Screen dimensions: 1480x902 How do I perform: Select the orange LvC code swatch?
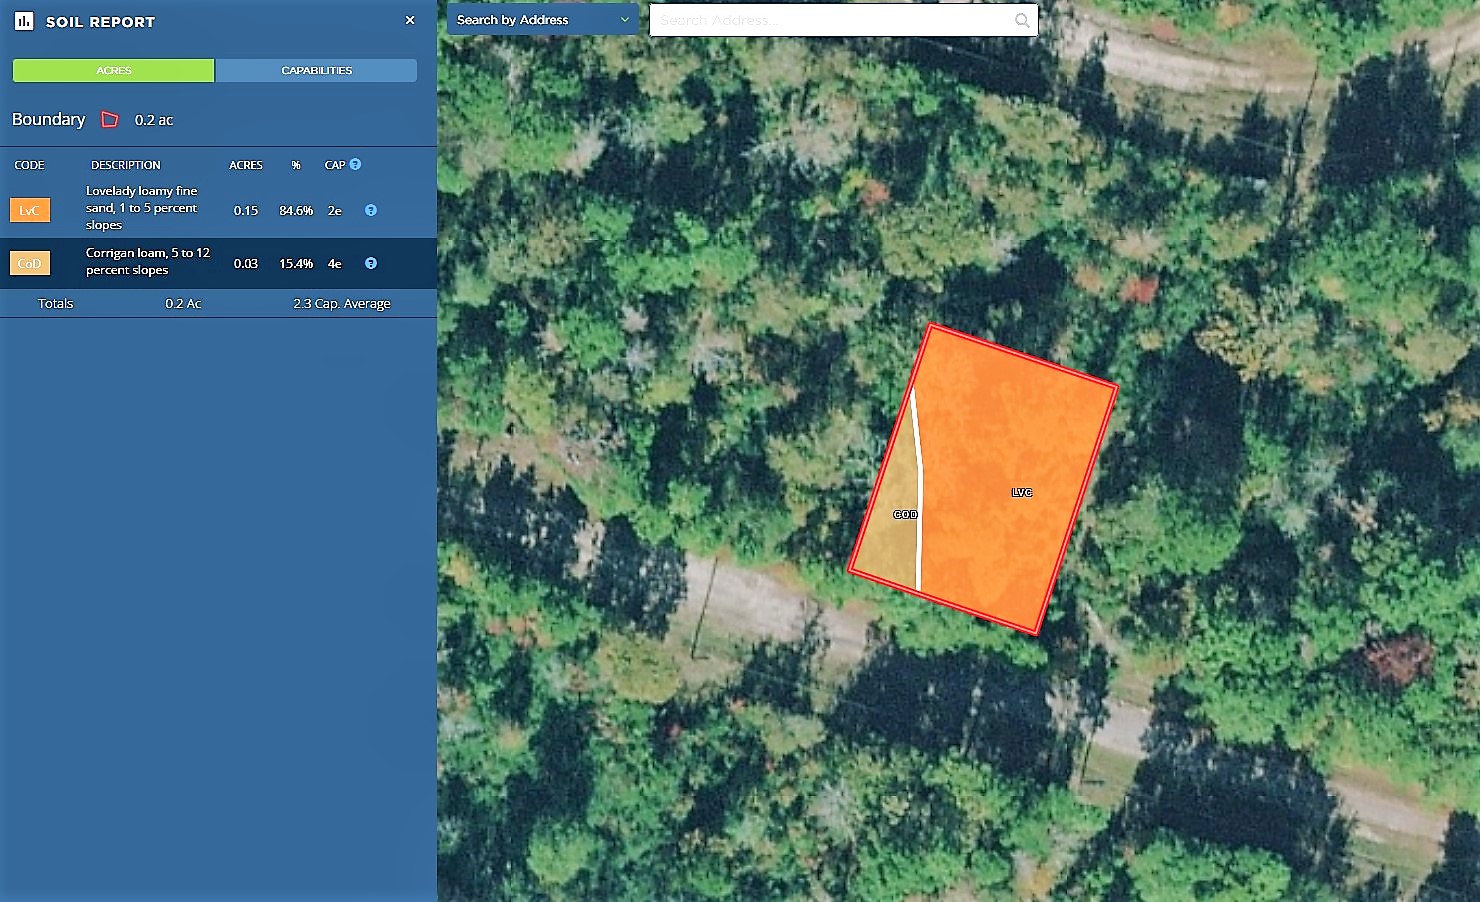[30, 210]
